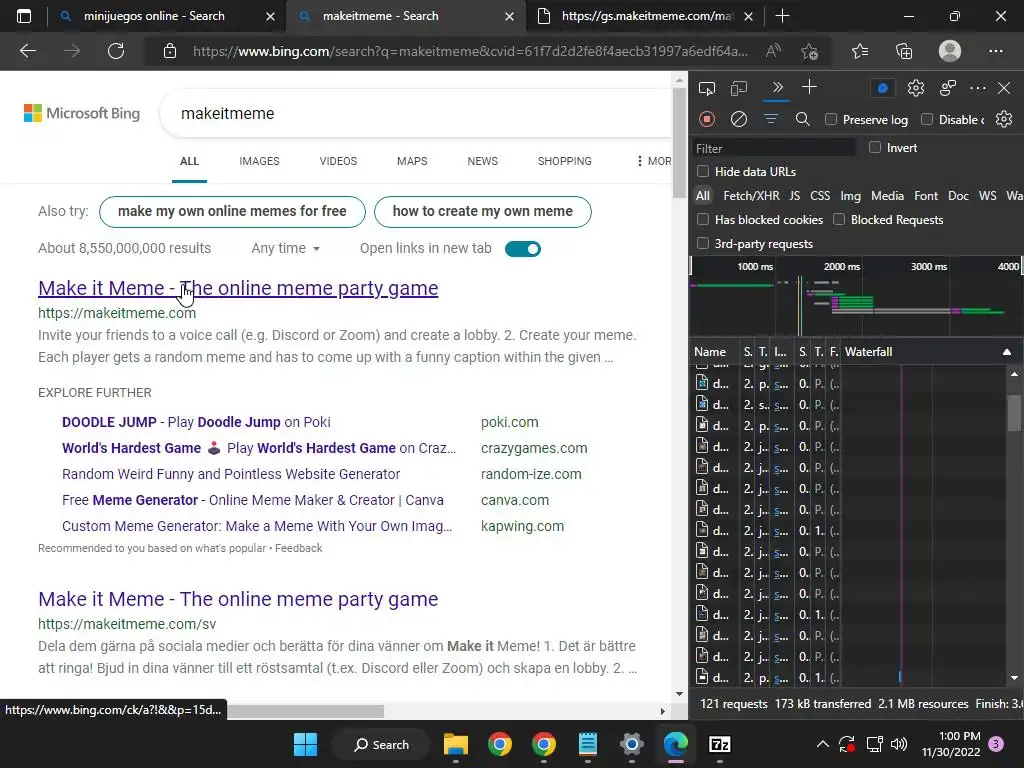Check 3rd-party requests checkbox
Viewport: 1024px width, 768px height.
coord(703,244)
